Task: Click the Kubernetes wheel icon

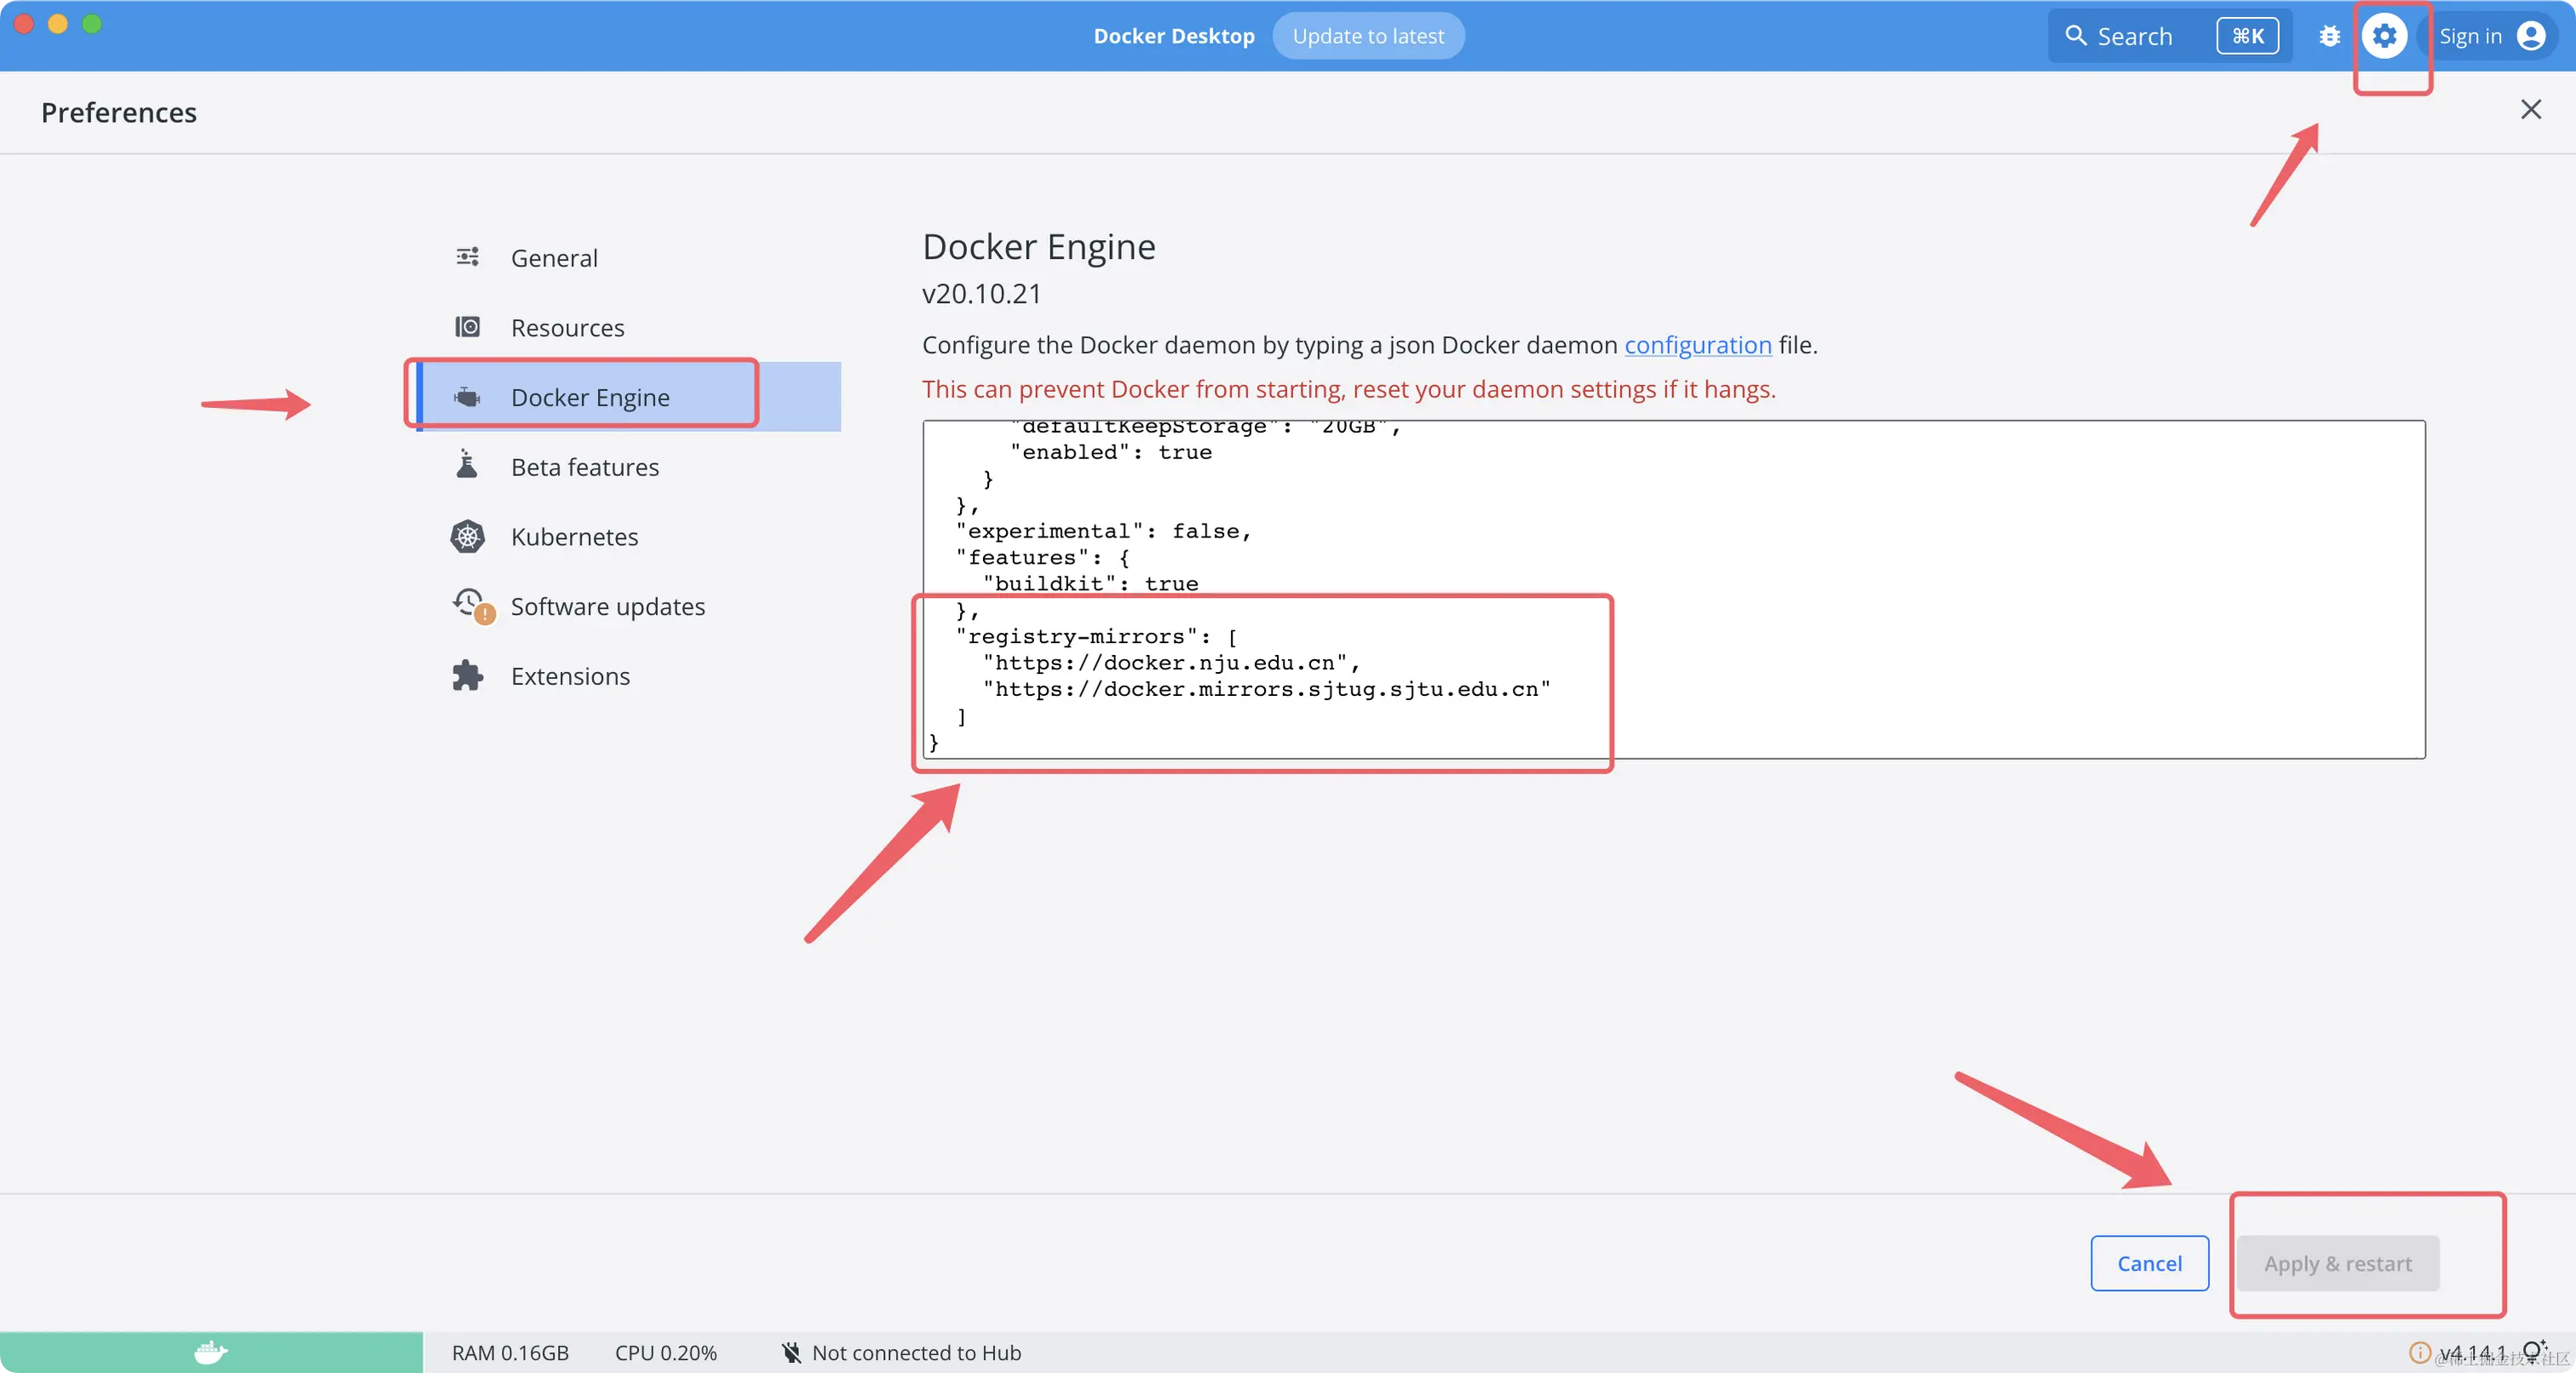Action: (x=467, y=536)
